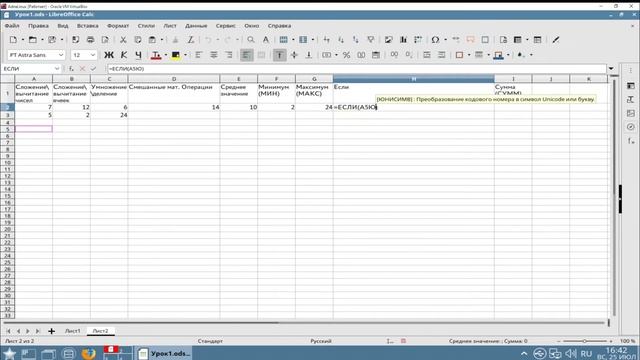
Task: Open the borders dropdown arrow
Action: (469, 55)
